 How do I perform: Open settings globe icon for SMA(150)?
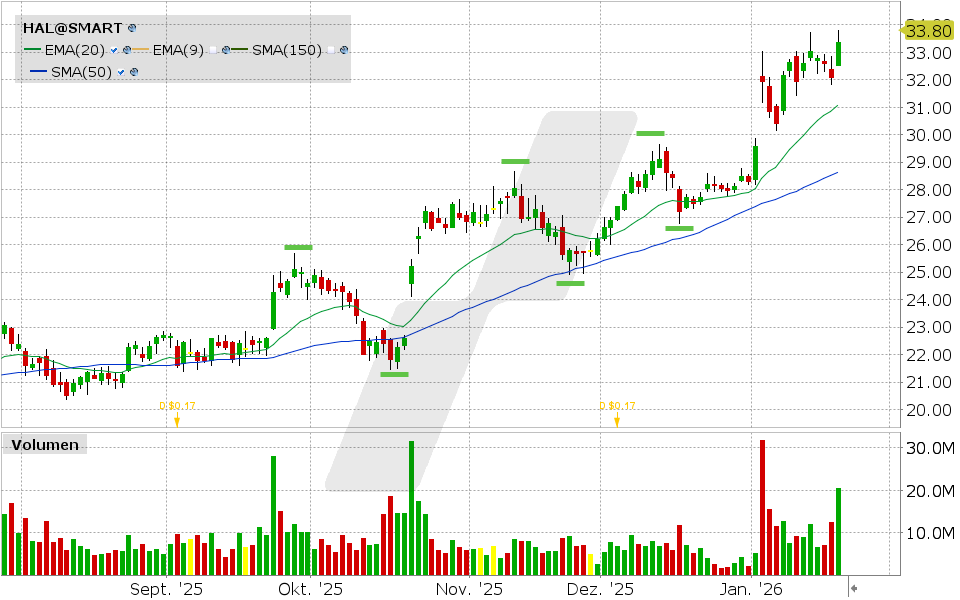click(343, 50)
